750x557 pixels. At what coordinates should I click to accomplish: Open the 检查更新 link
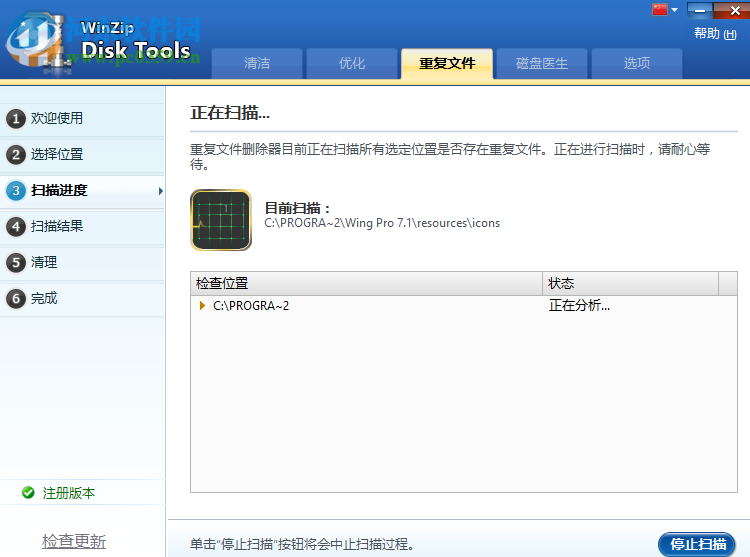tap(74, 541)
